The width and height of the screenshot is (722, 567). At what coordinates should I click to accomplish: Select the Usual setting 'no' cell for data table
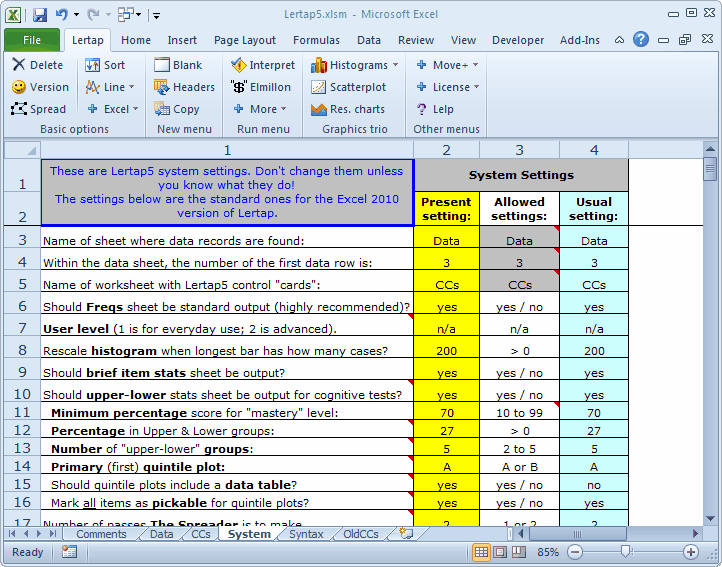pyautogui.click(x=594, y=483)
